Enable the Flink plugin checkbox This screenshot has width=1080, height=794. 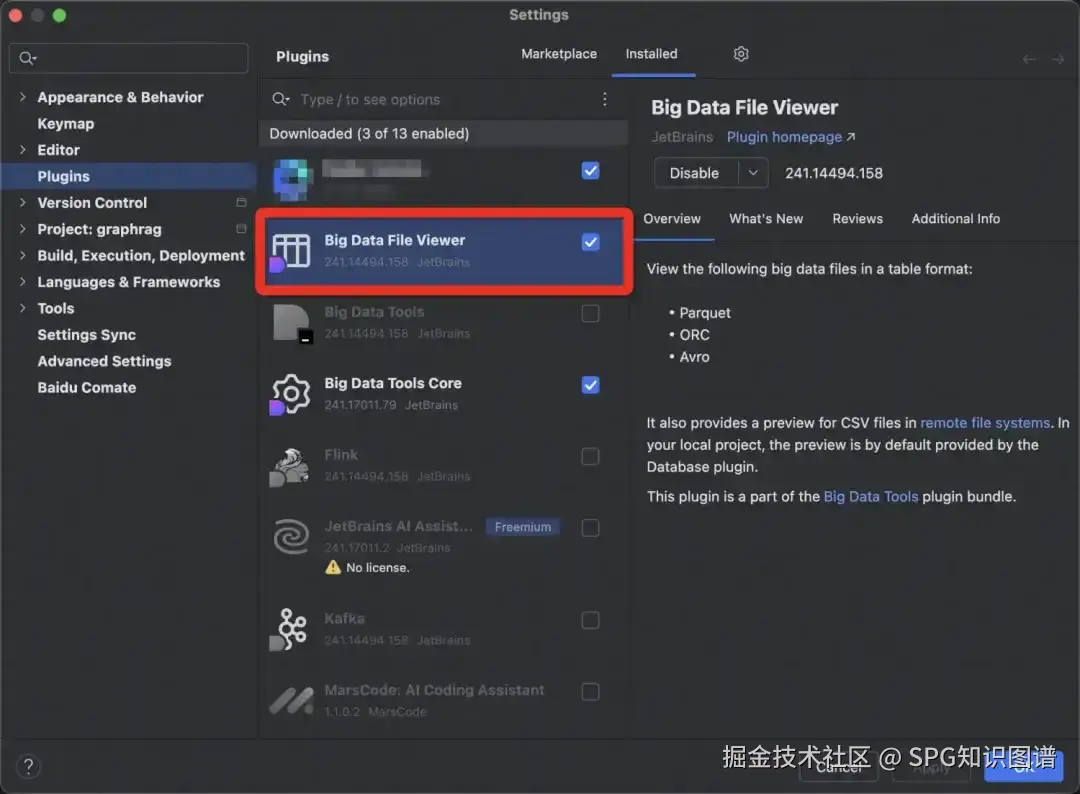point(590,457)
